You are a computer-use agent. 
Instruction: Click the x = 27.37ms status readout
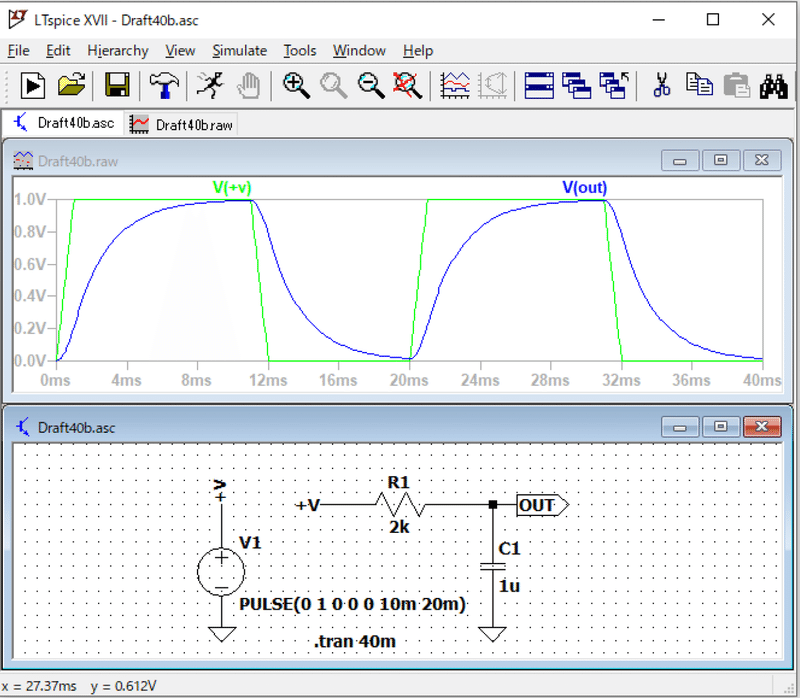39,686
